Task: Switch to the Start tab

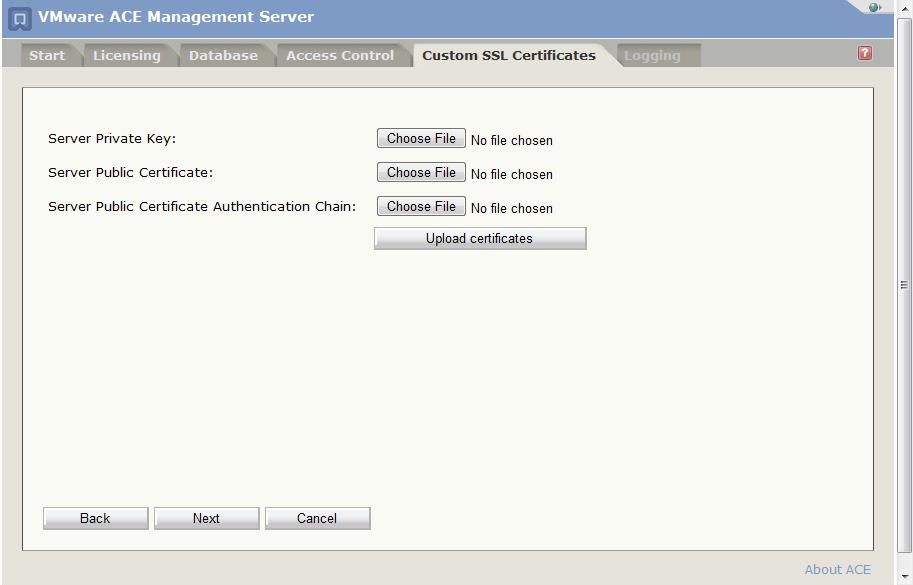Action: [x=46, y=56]
